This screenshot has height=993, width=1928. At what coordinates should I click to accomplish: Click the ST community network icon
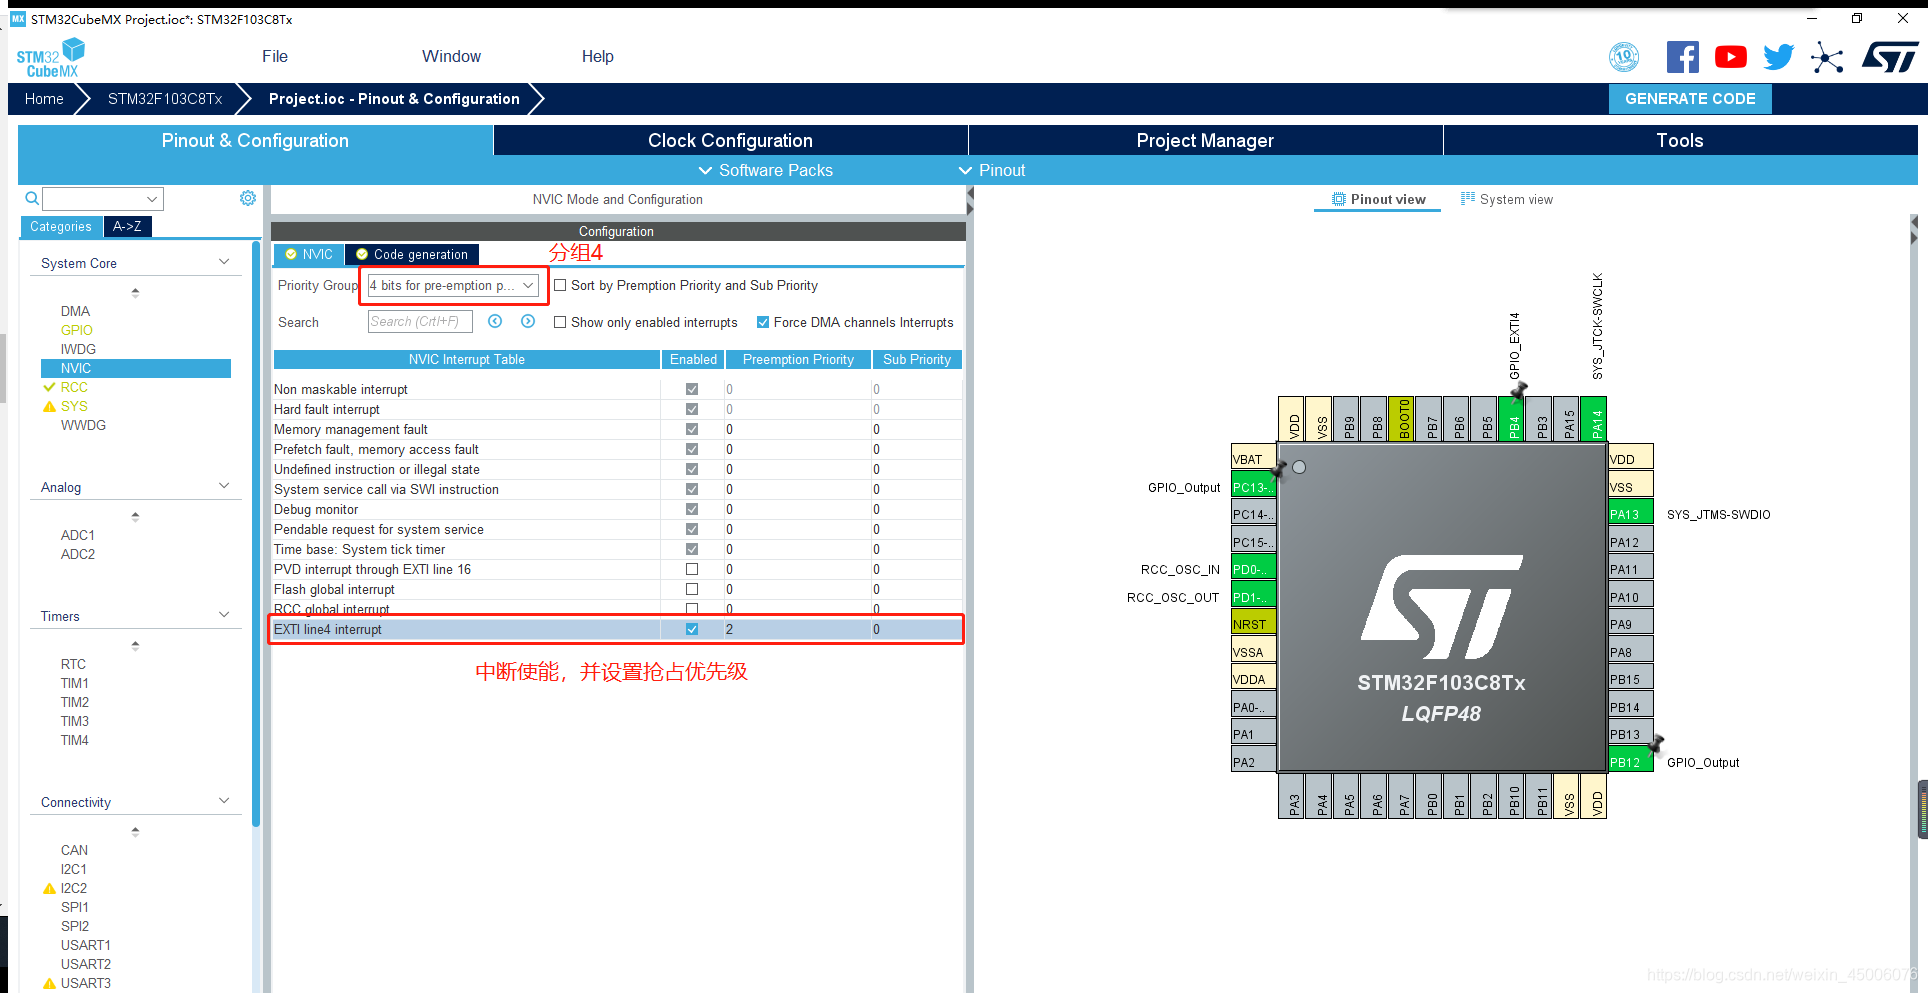tap(1826, 57)
